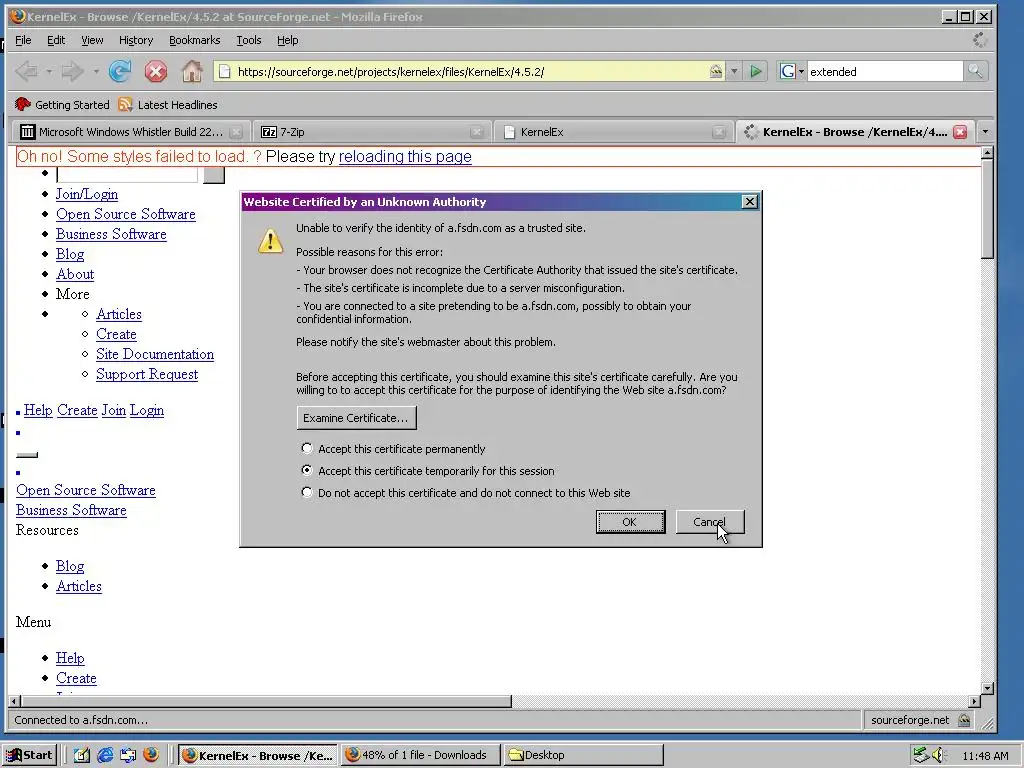Image resolution: width=1024 pixels, height=768 pixels.
Task: Open the About link
Action: tap(75, 274)
